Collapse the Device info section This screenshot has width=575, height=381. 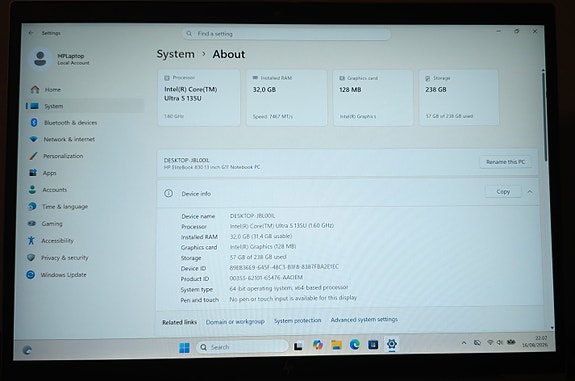[530, 191]
